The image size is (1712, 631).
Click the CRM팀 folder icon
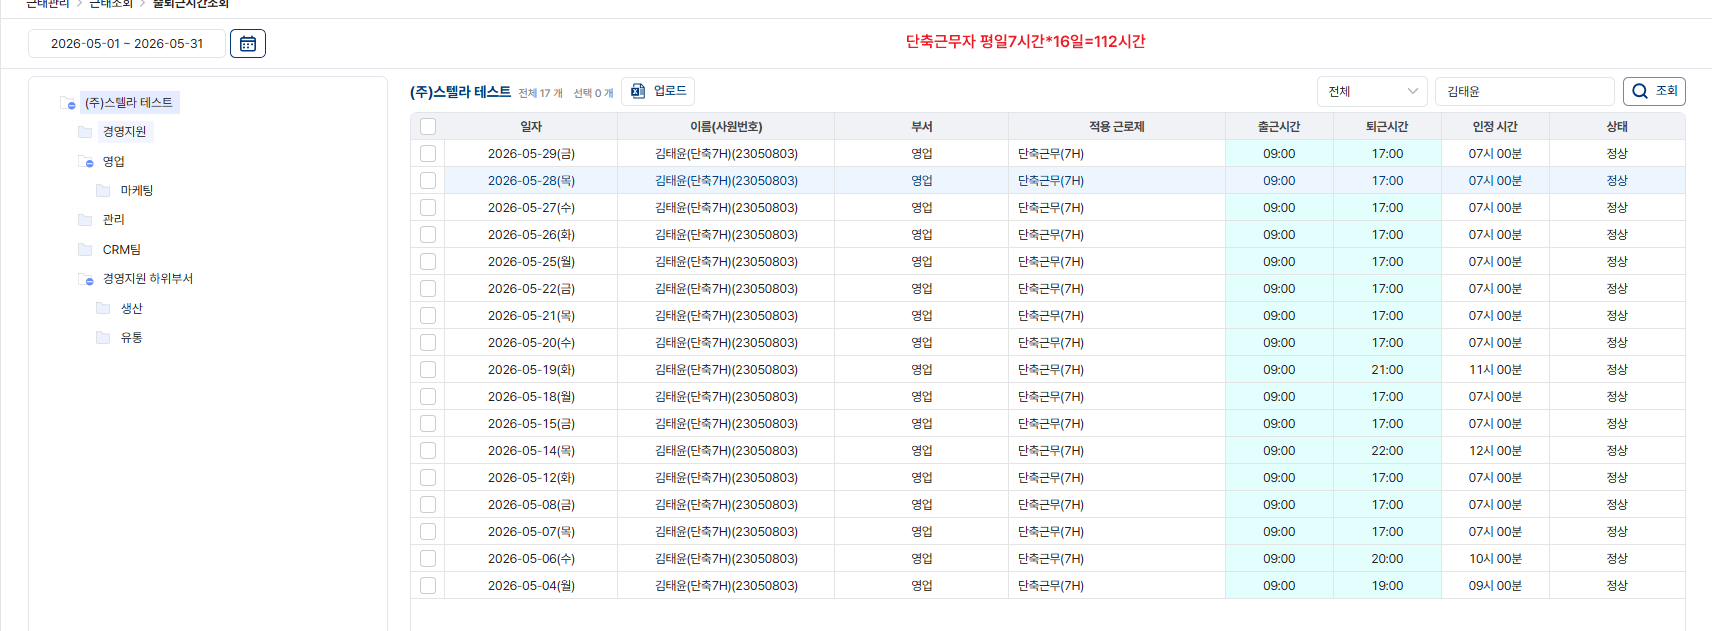[85, 250]
